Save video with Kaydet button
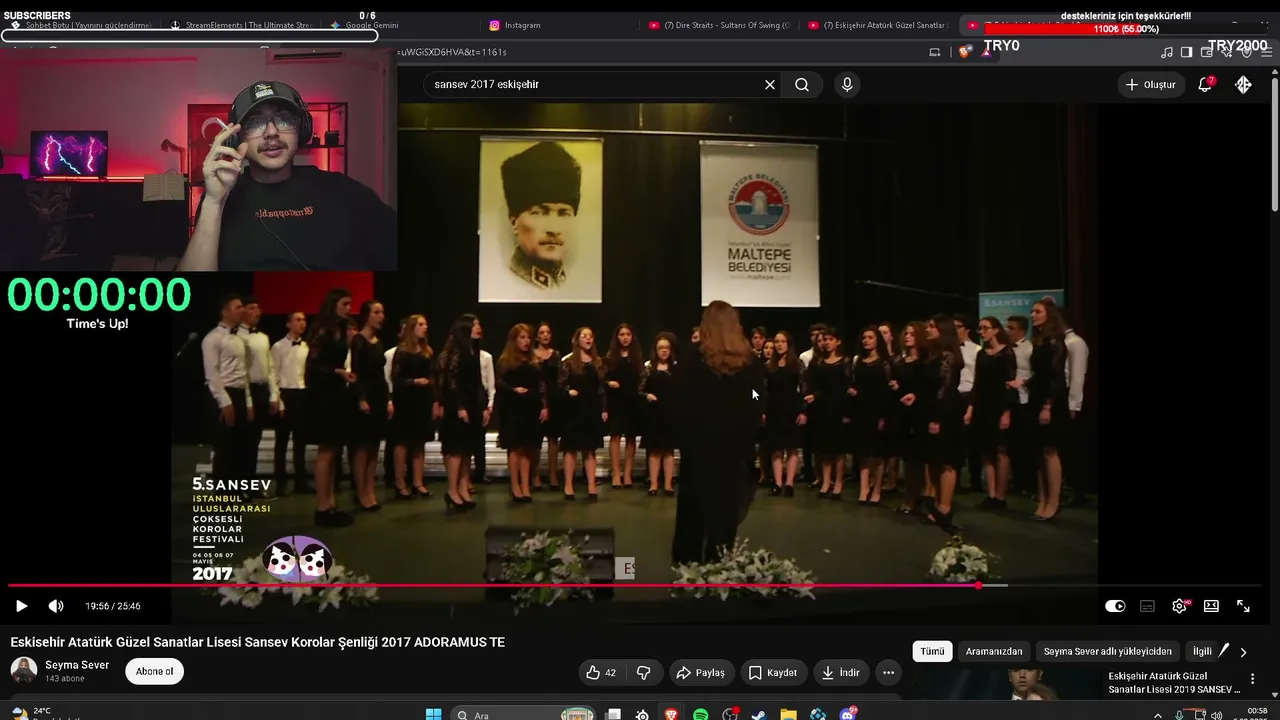 773,673
